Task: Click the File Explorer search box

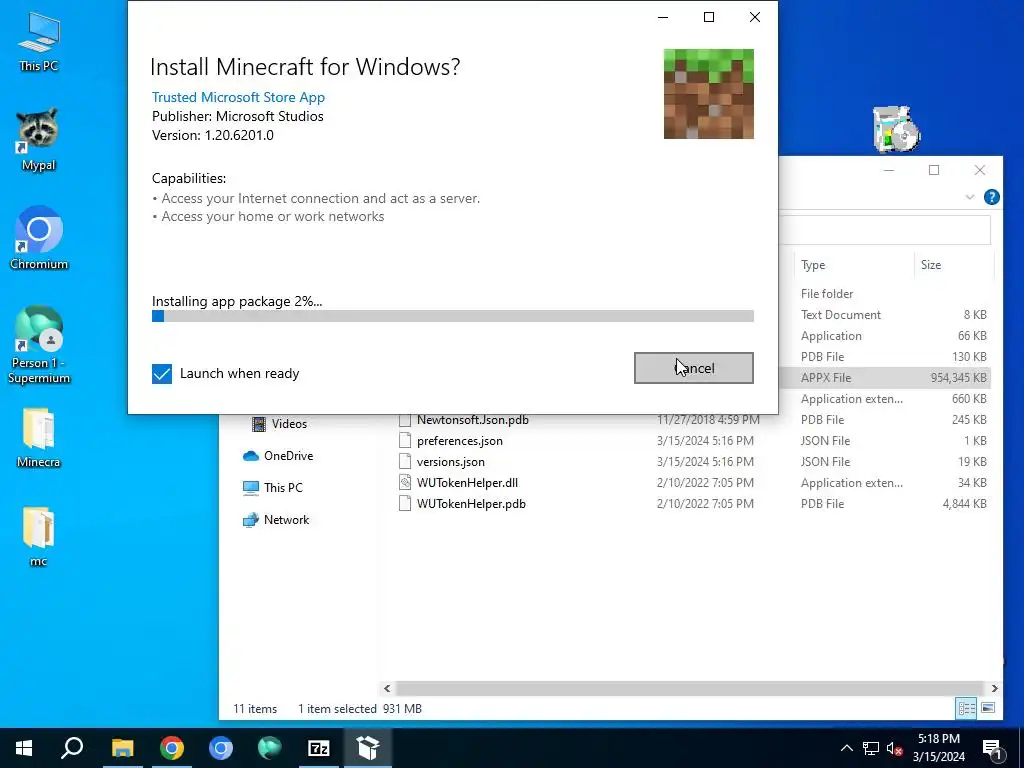Action: [x=886, y=230]
